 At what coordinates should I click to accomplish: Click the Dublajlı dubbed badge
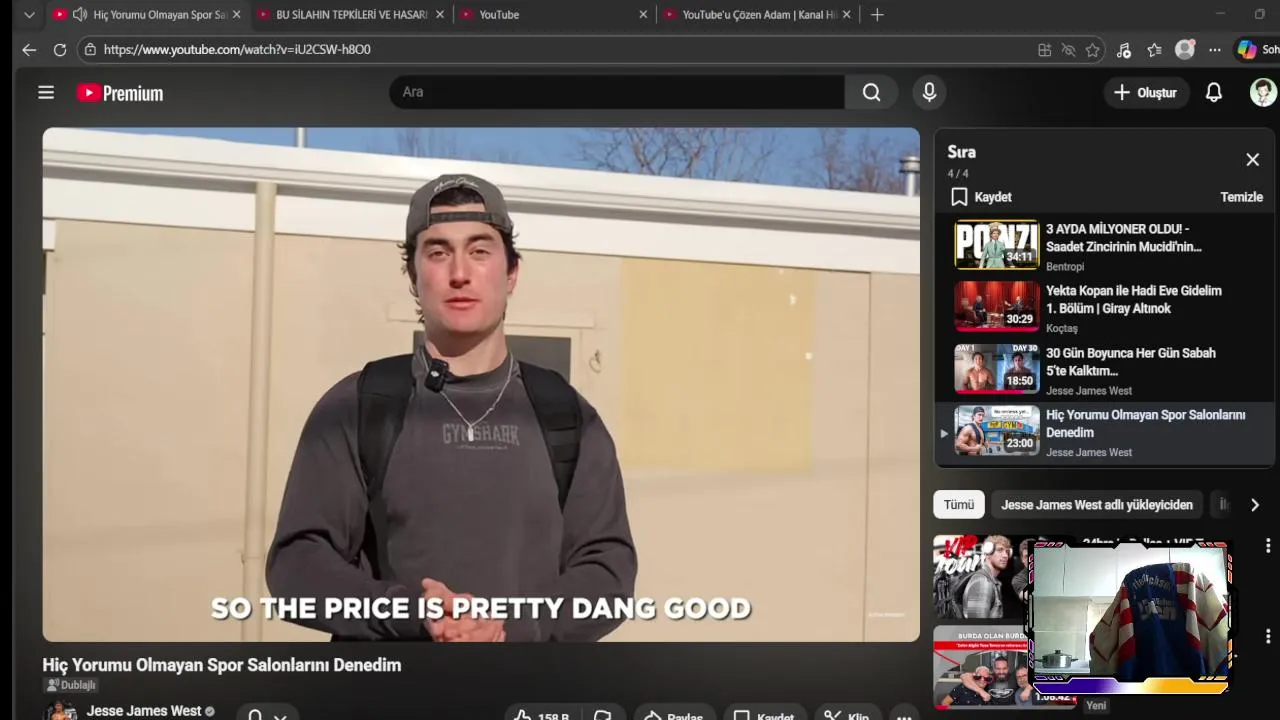point(70,685)
